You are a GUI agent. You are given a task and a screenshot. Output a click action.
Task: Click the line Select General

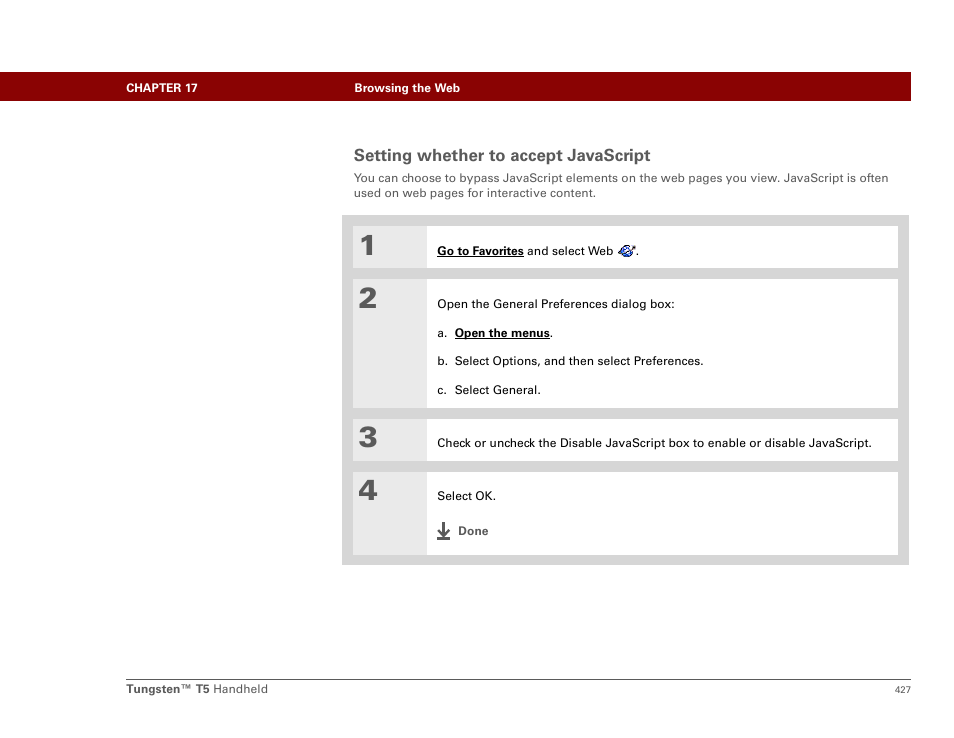497,390
